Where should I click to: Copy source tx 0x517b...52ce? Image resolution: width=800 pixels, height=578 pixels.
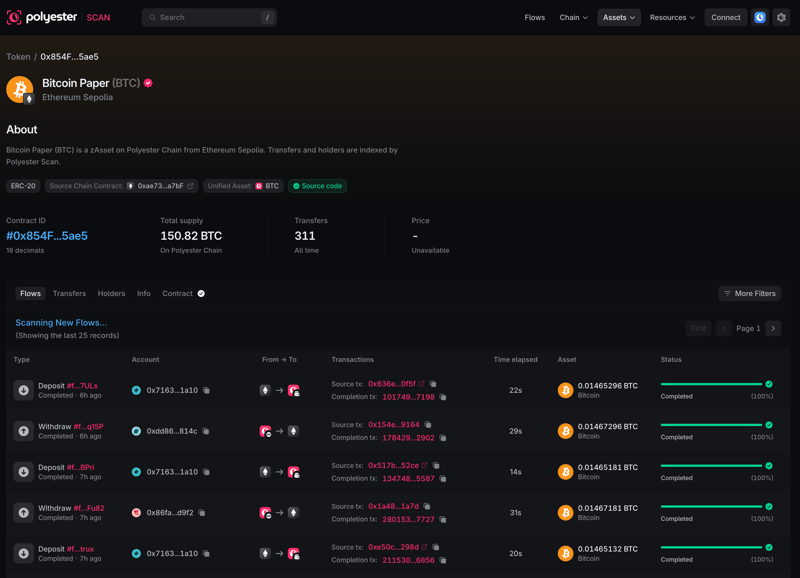[x=436, y=465]
